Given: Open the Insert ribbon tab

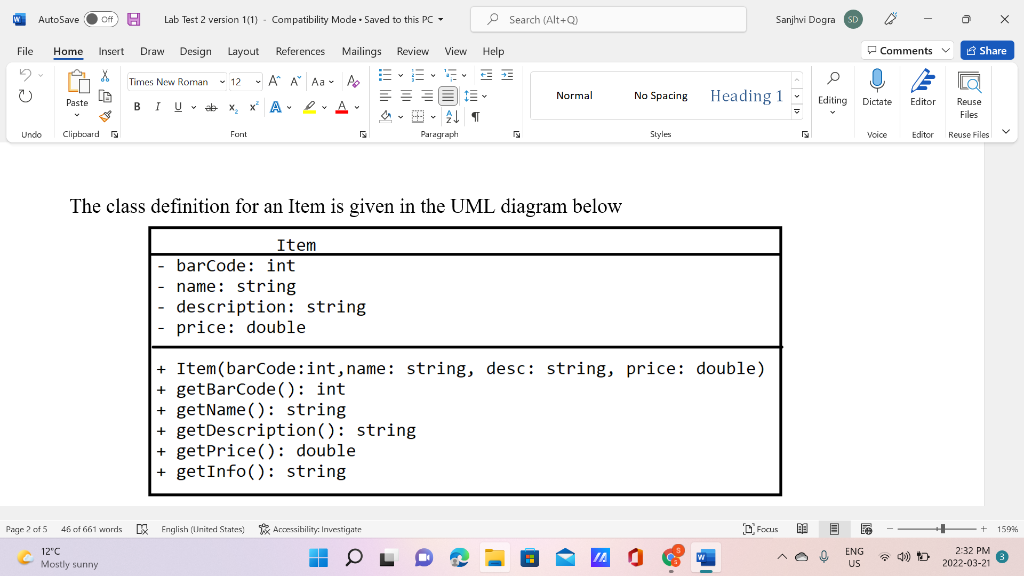Looking at the screenshot, I should [109, 51].
